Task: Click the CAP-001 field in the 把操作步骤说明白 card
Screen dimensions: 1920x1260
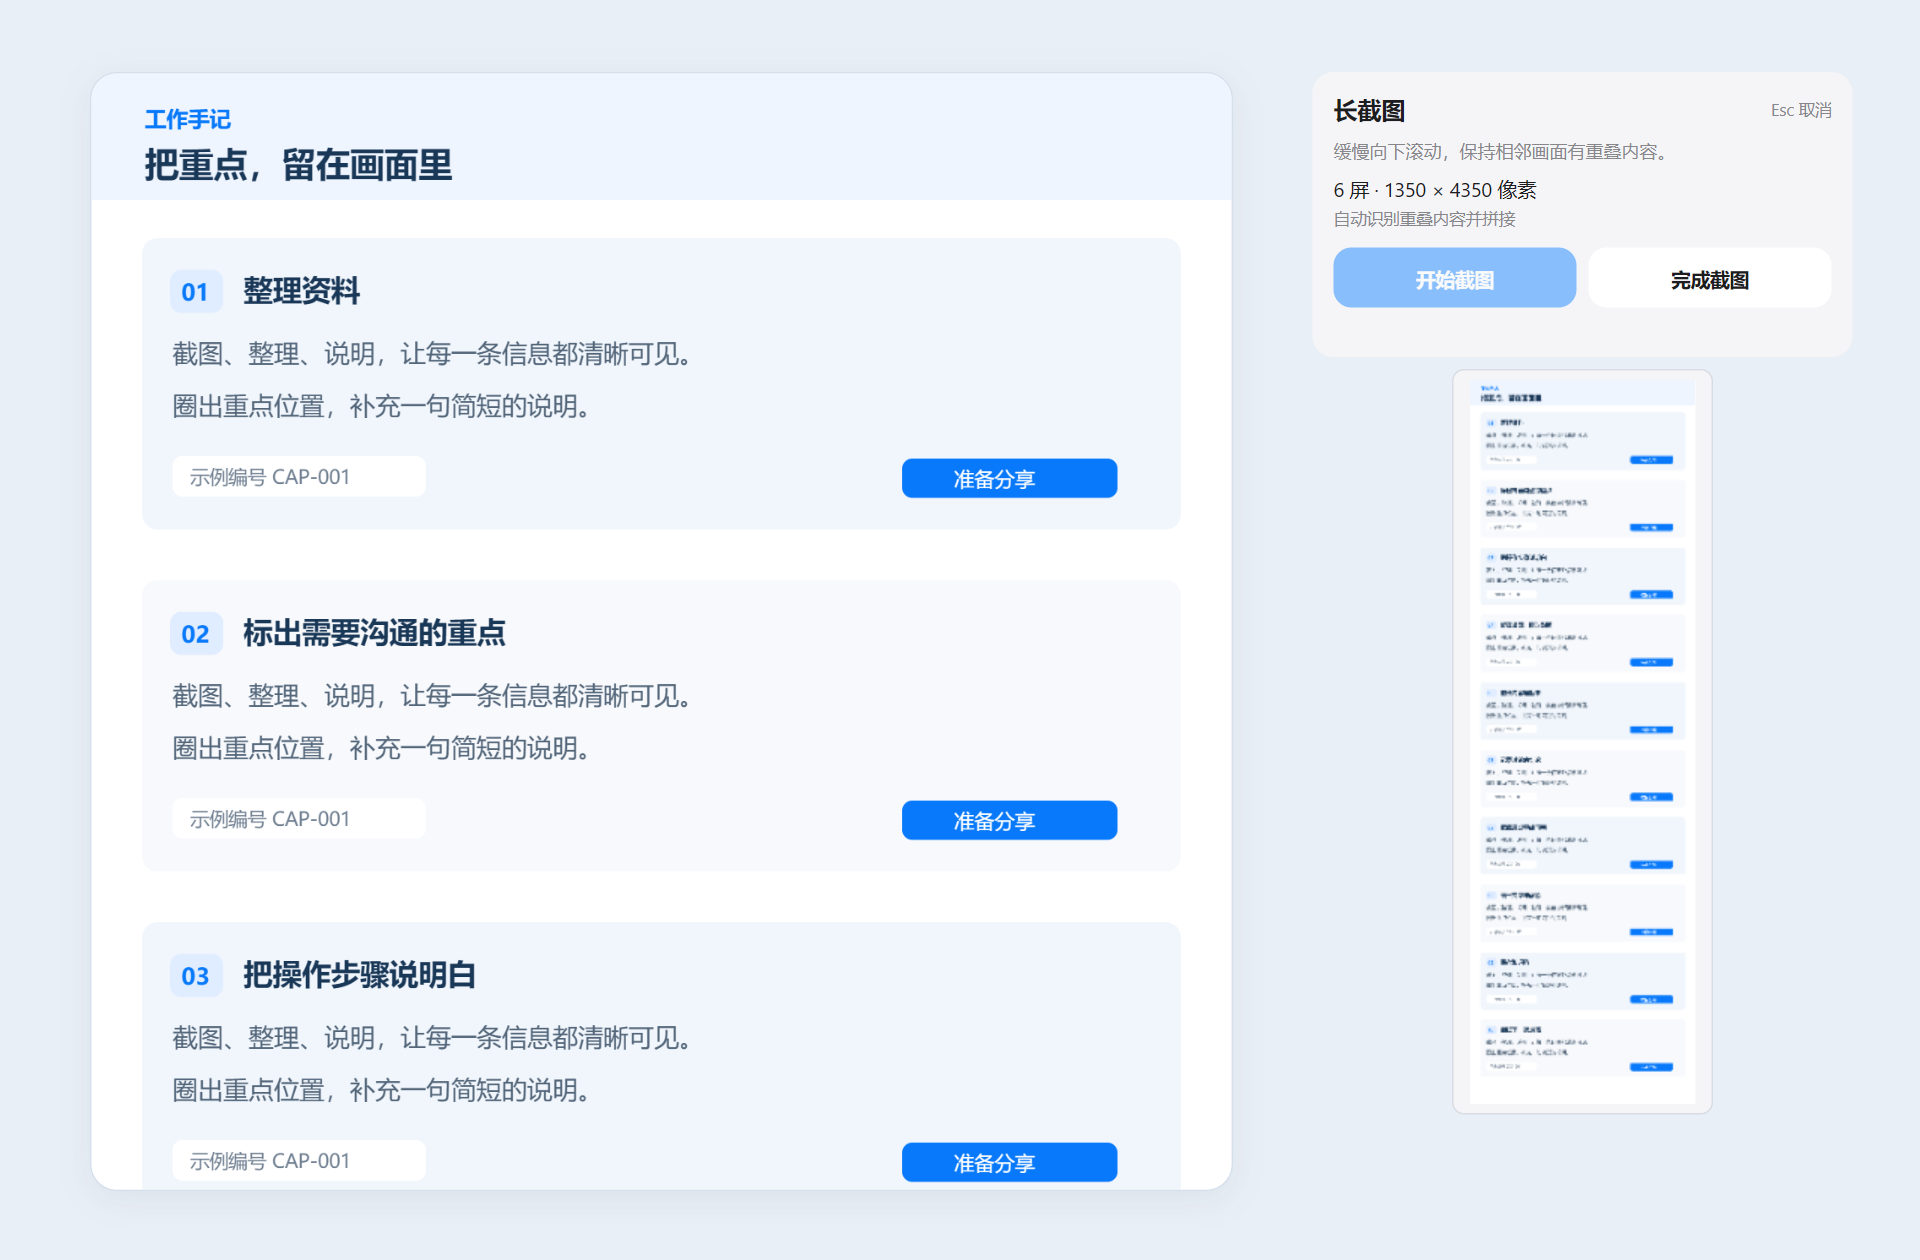Action: (299, 1161)
